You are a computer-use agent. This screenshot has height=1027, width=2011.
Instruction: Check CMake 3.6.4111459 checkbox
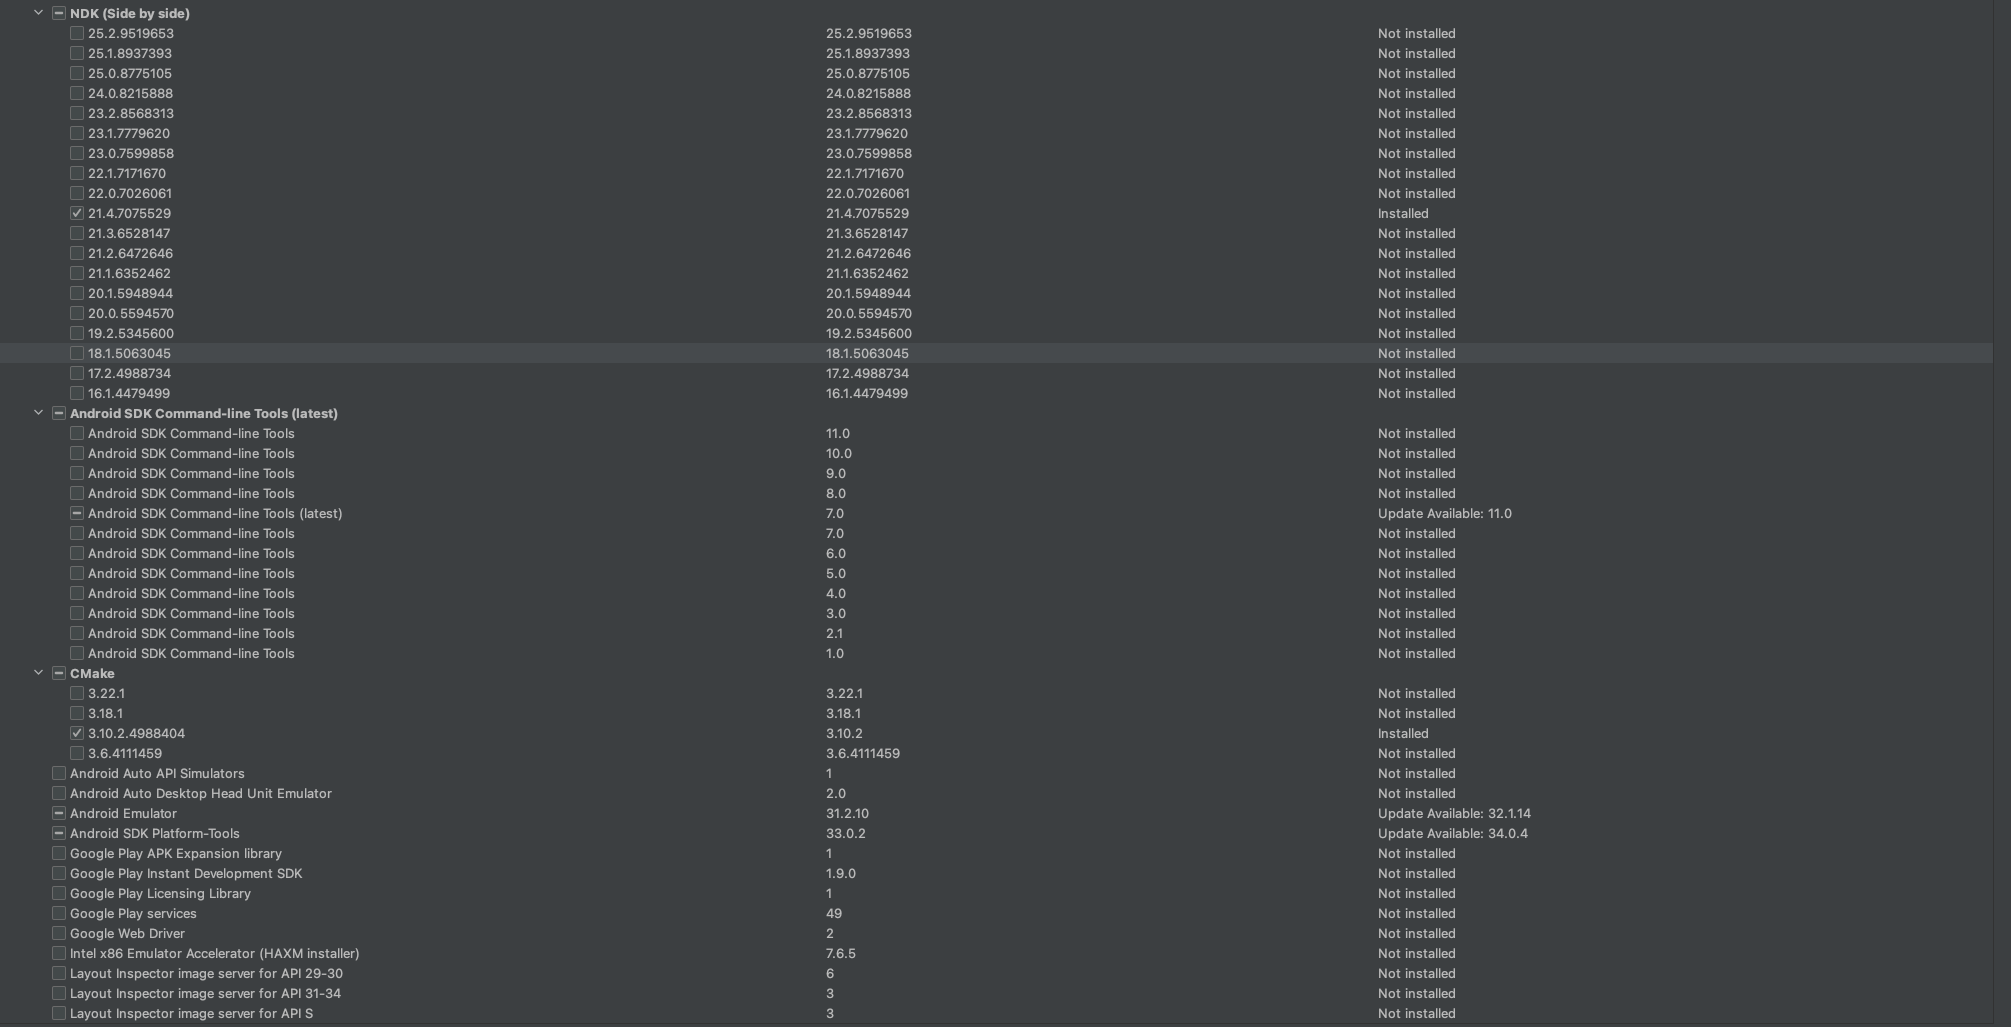[77, 753]
